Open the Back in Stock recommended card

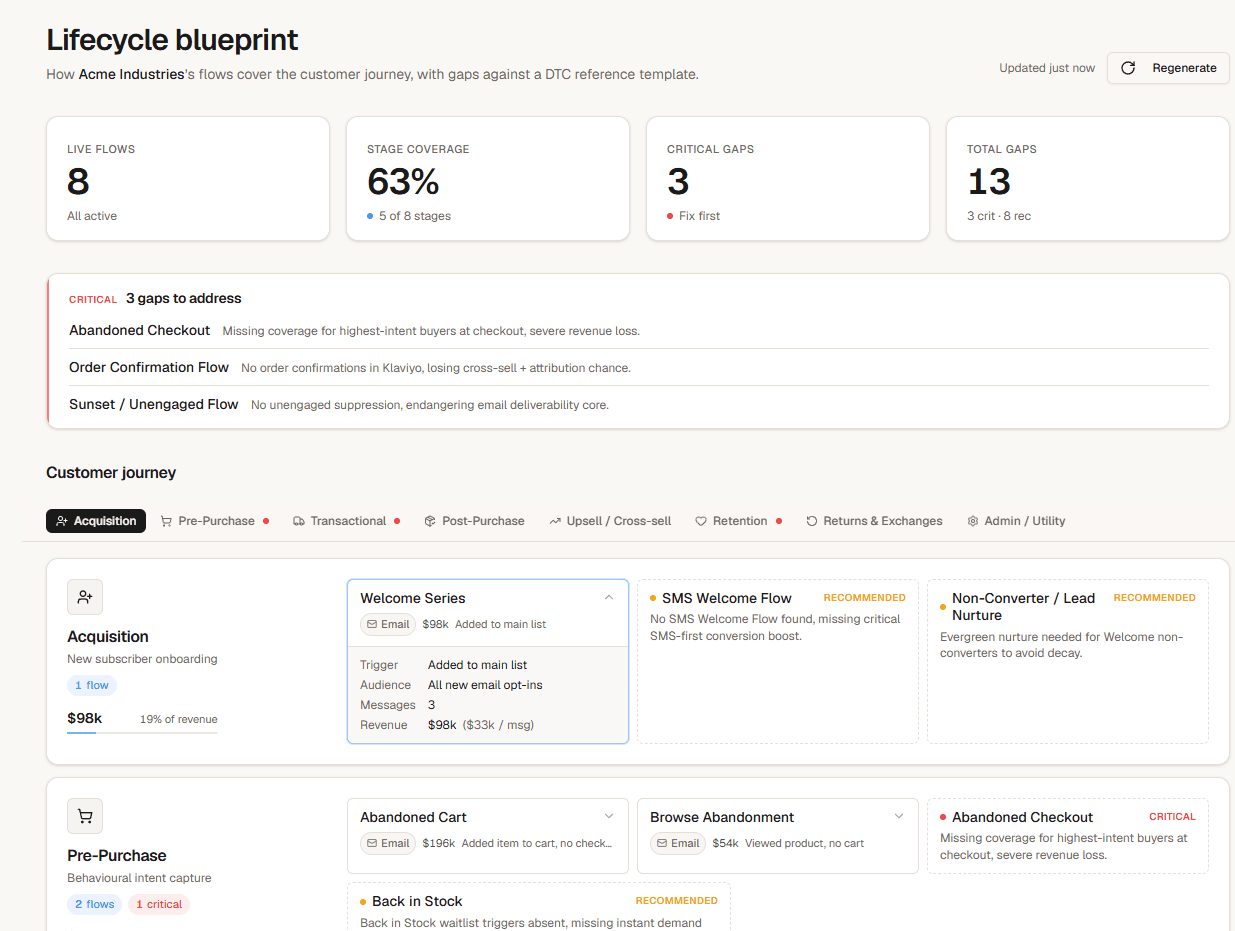[x=539, y=906]
